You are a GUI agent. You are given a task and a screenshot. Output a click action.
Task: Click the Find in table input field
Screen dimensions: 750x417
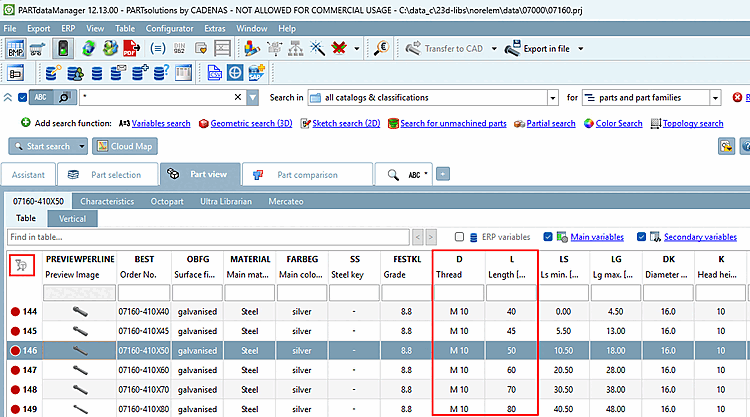click(208, 237)
